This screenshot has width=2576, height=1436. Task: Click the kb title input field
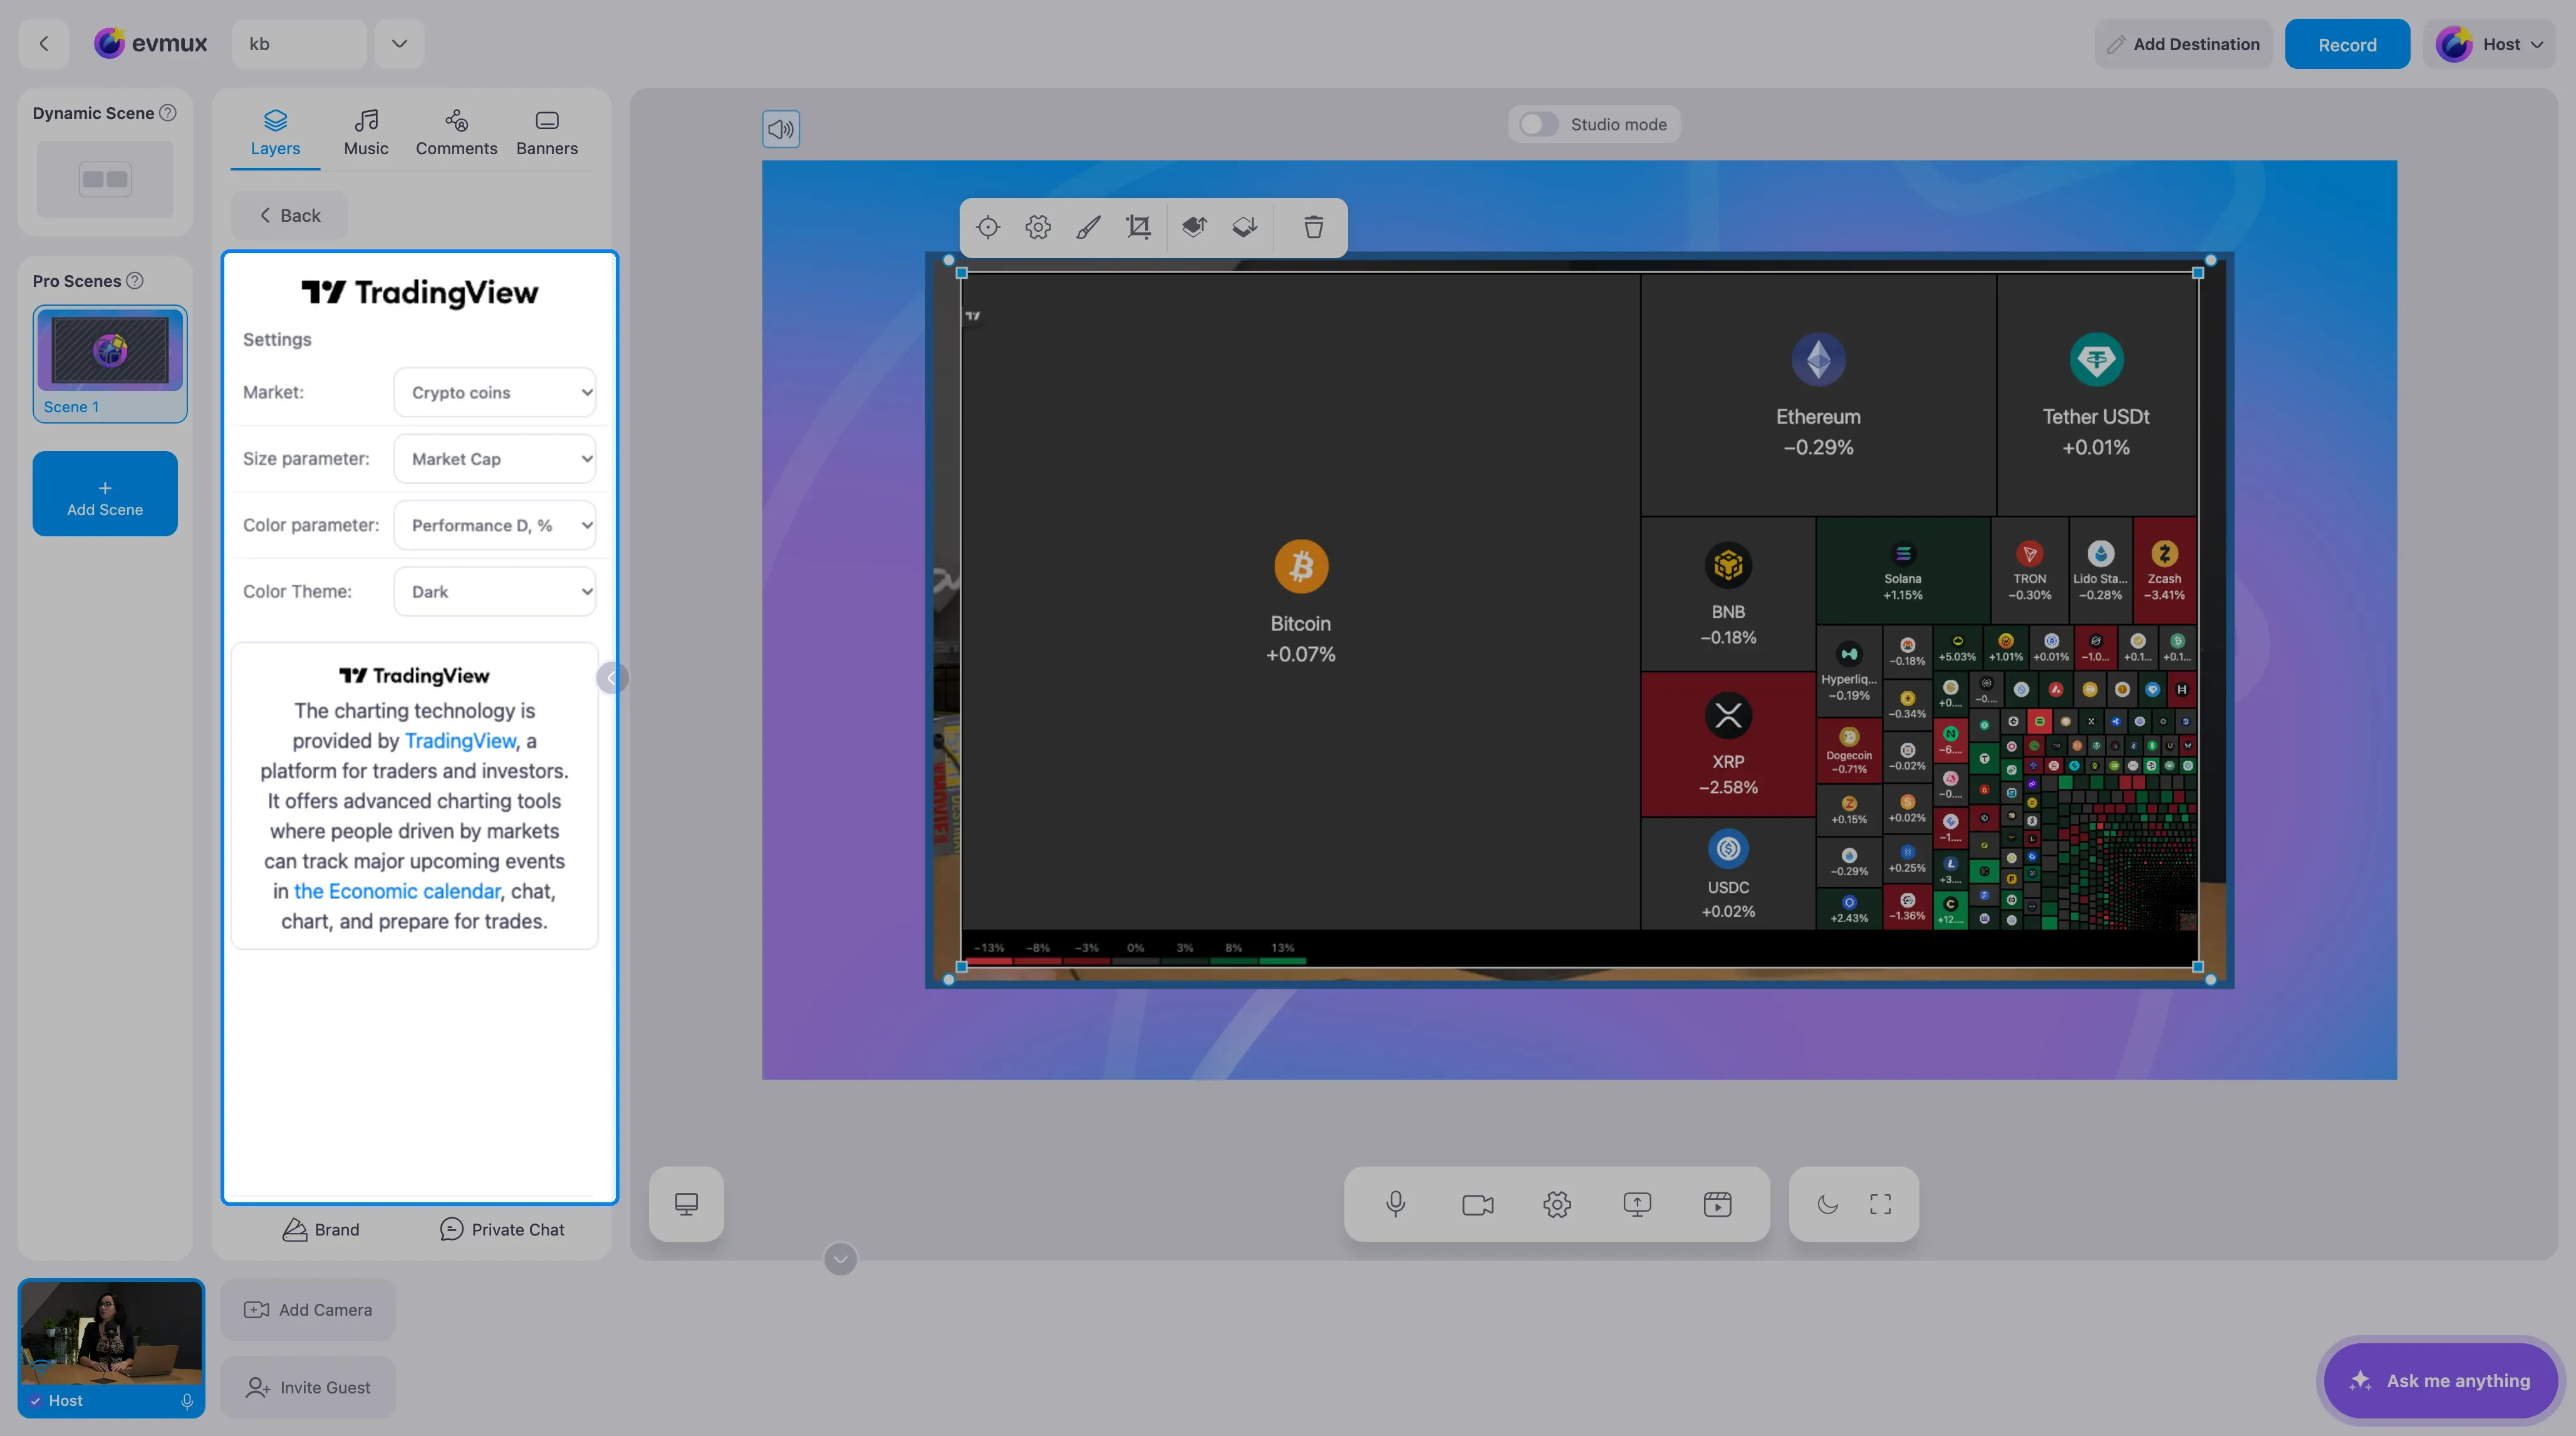point(299,43)
